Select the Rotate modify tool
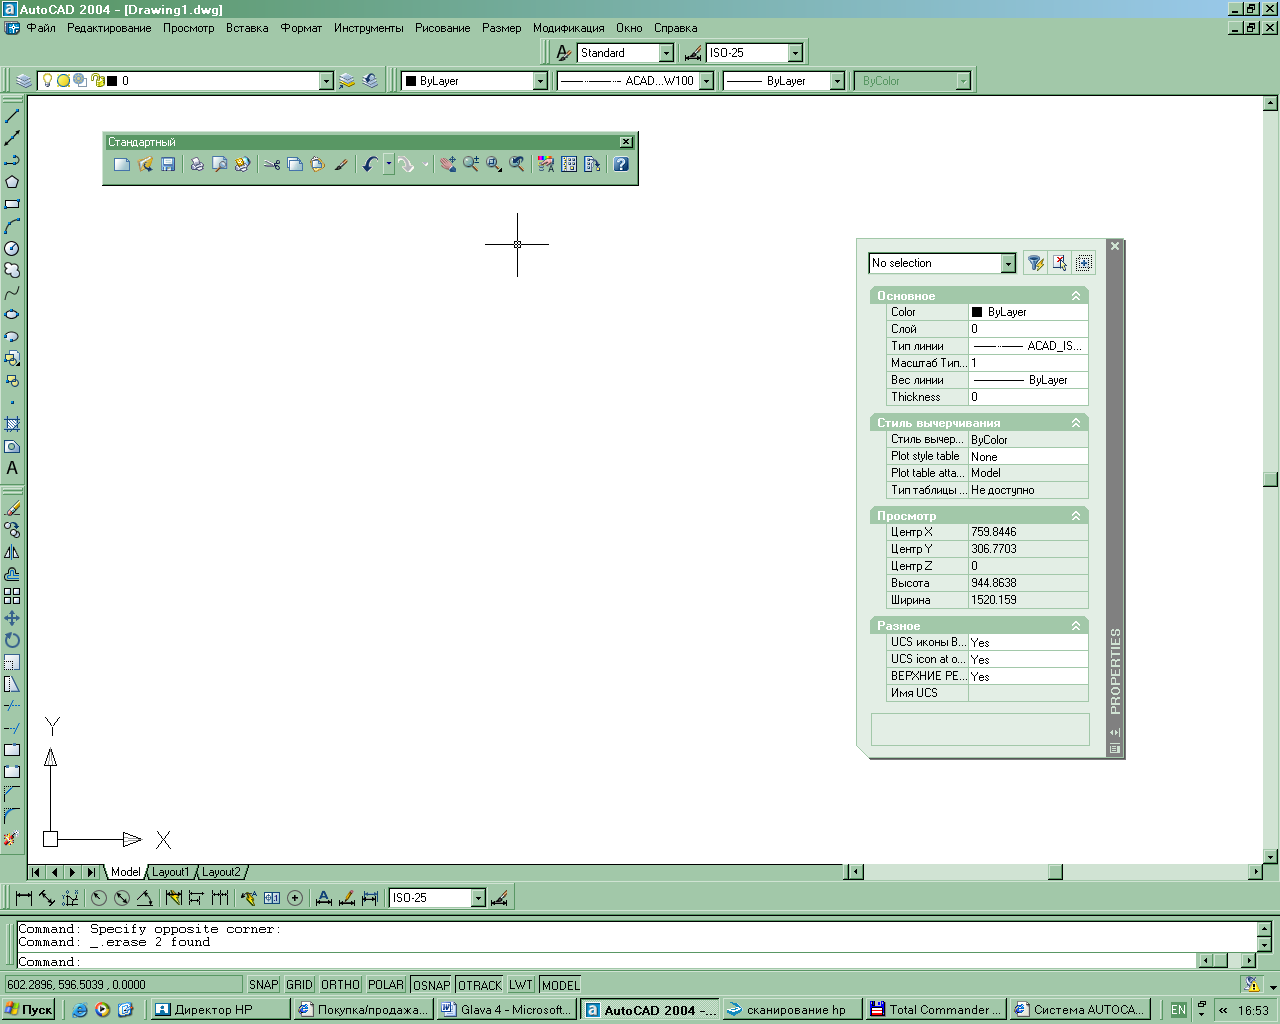 click(12, 640)
